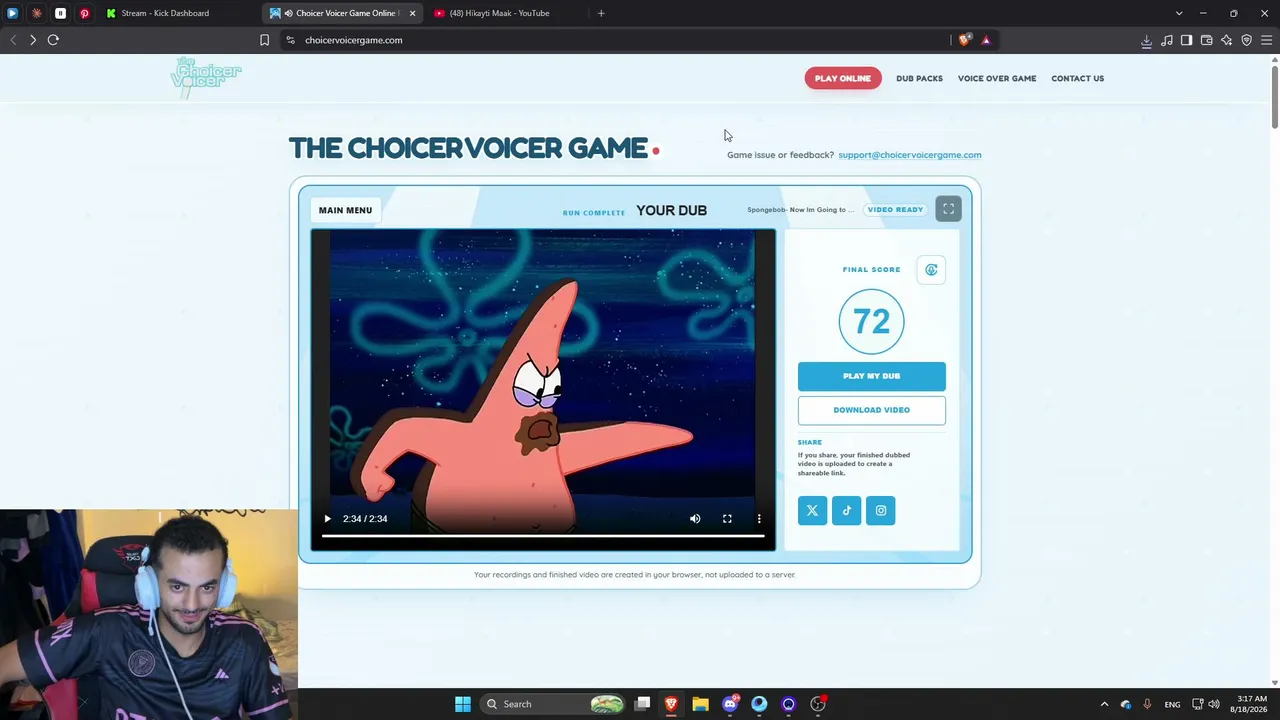Open the Brave VPN shield icon
Viewport: 1280px width, 720px height.
[x=1246, y=40]
